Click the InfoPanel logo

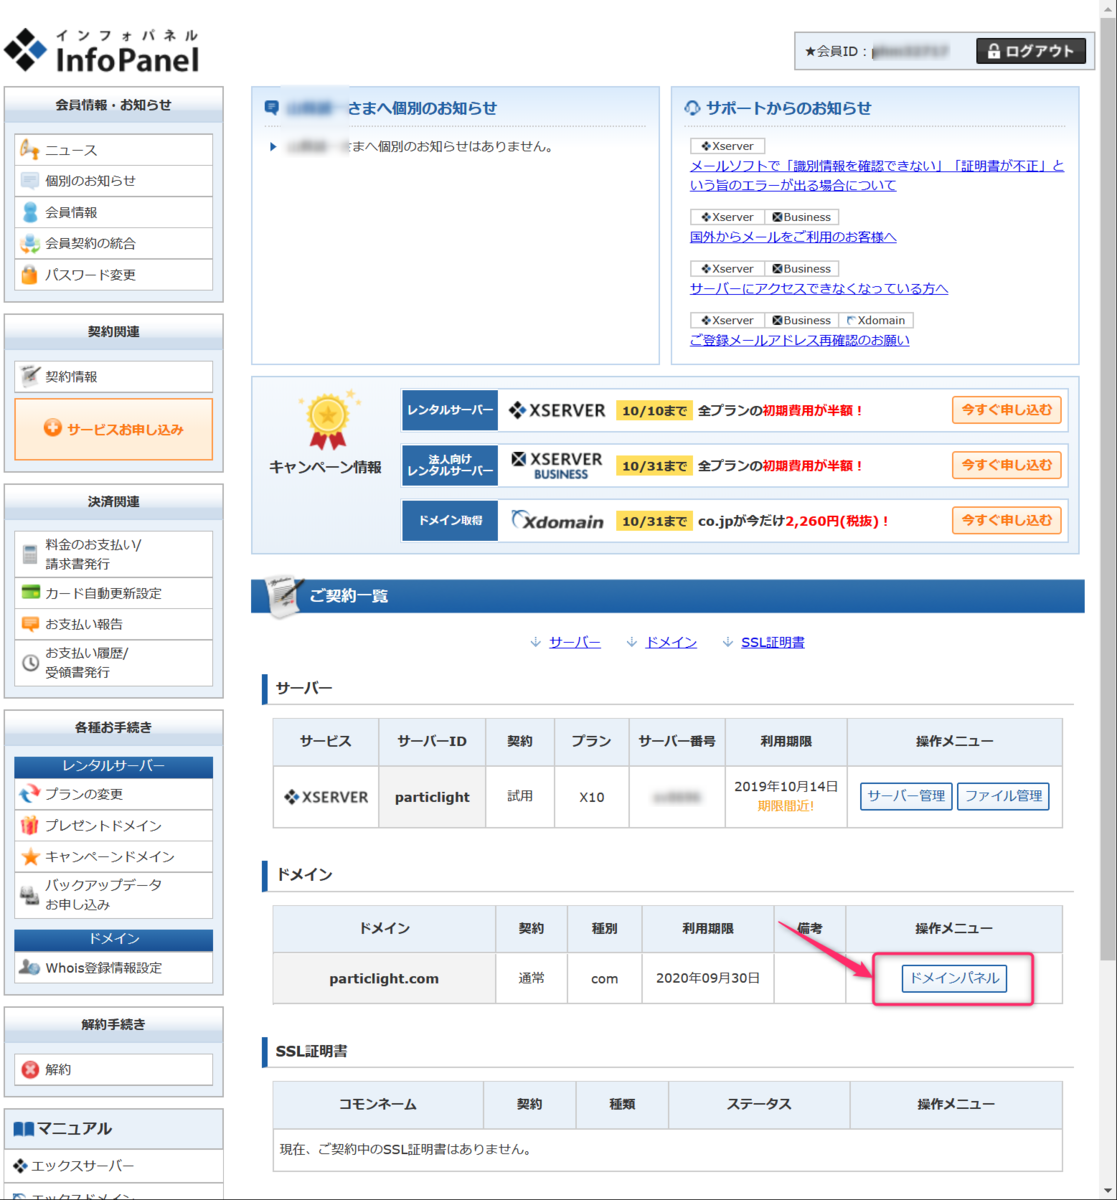click(x=101, y=50)
